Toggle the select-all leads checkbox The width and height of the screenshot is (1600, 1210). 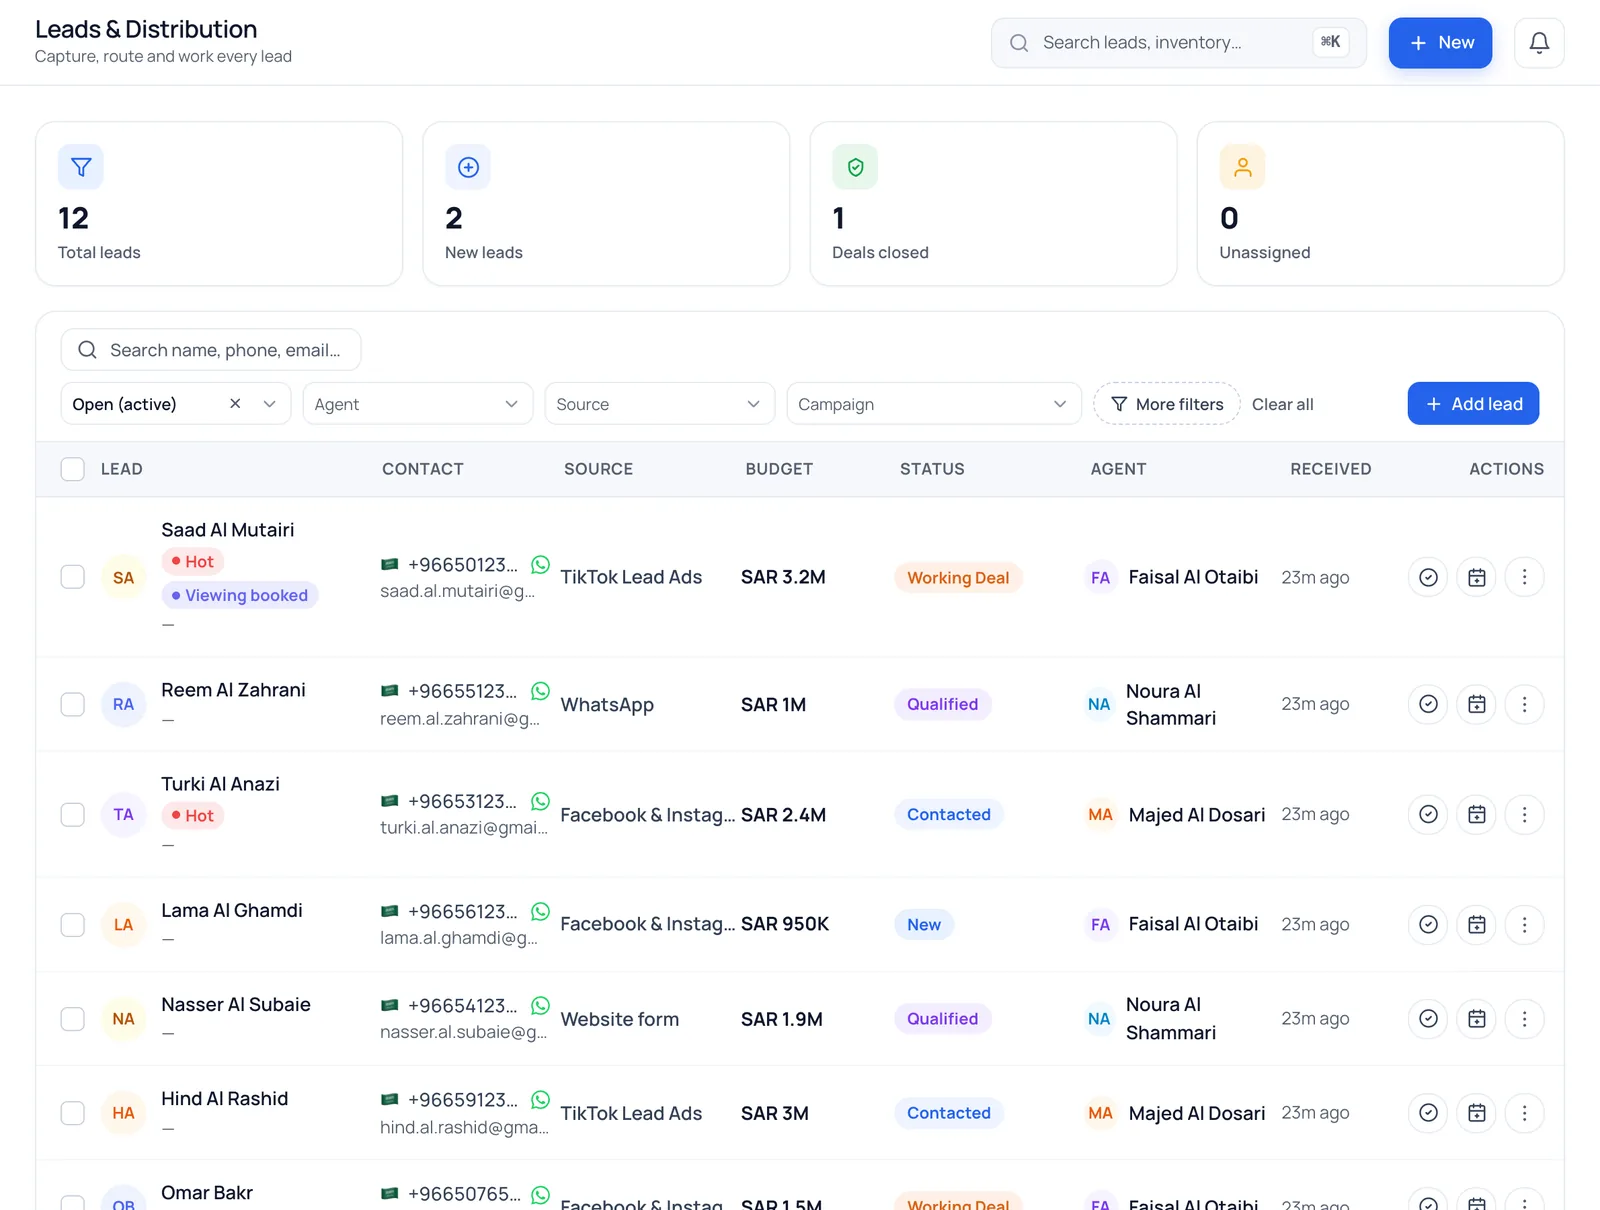pos(73,469)
